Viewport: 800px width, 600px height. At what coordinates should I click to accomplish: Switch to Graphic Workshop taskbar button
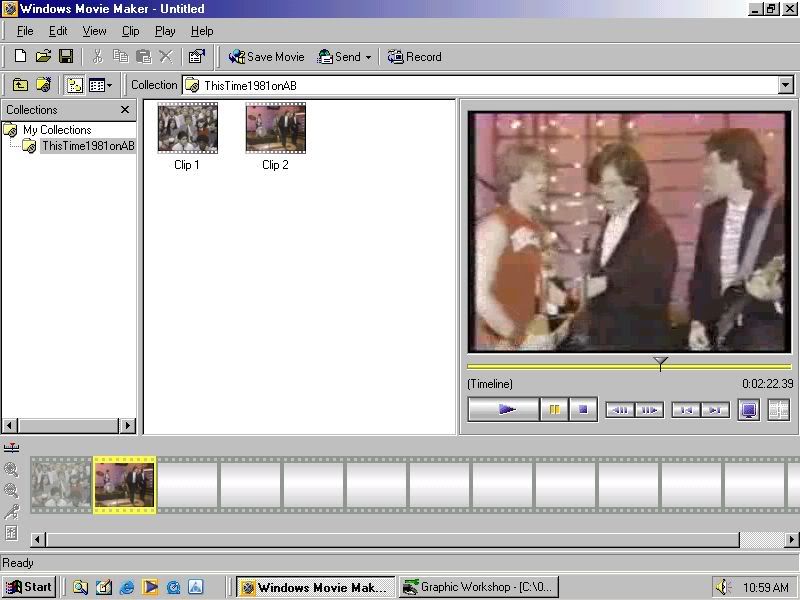479,587
